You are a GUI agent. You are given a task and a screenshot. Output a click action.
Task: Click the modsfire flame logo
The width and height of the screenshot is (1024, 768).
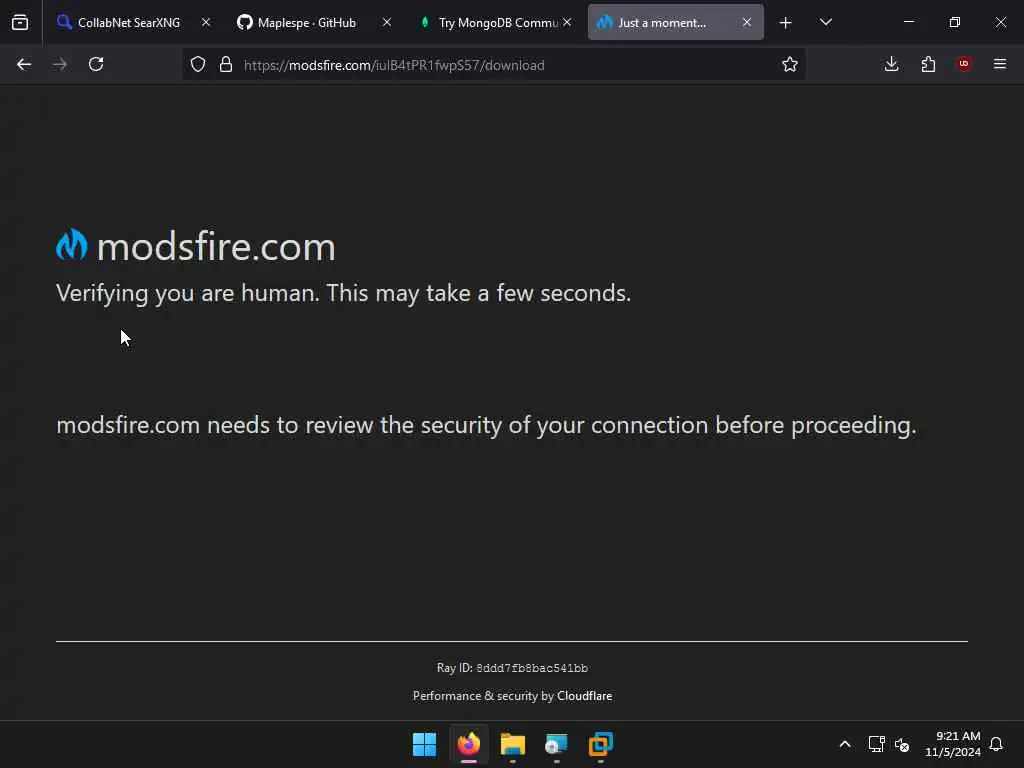[x=72, y=245]
